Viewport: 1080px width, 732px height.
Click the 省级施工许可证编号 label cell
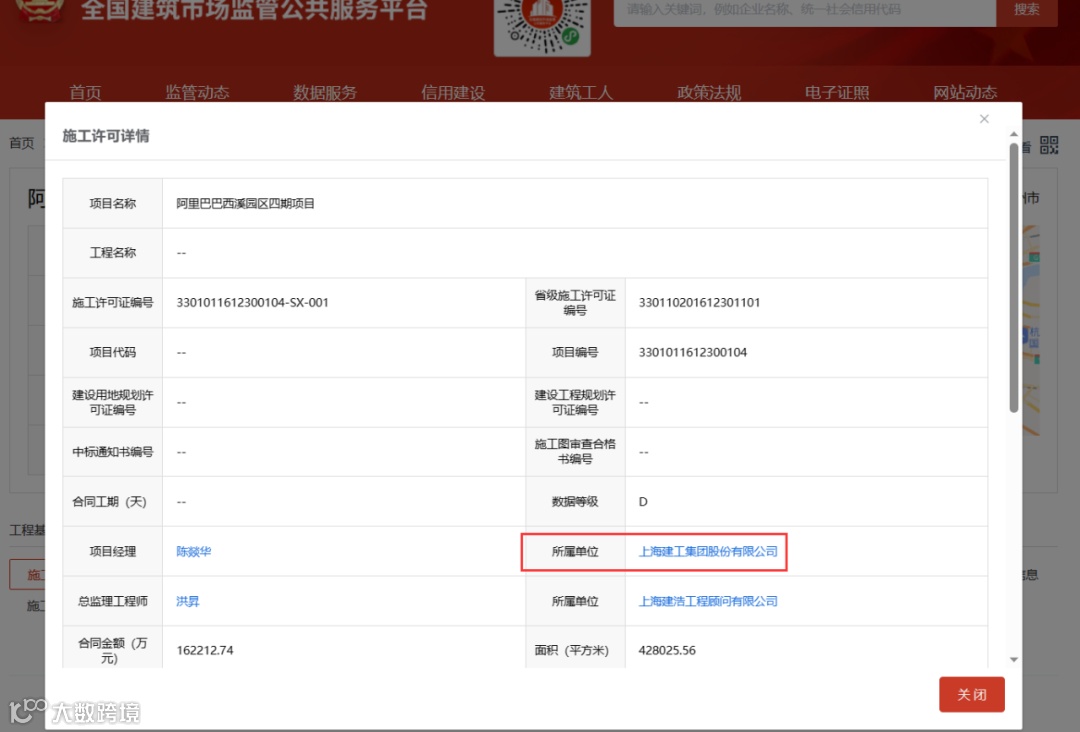point(575,302)
